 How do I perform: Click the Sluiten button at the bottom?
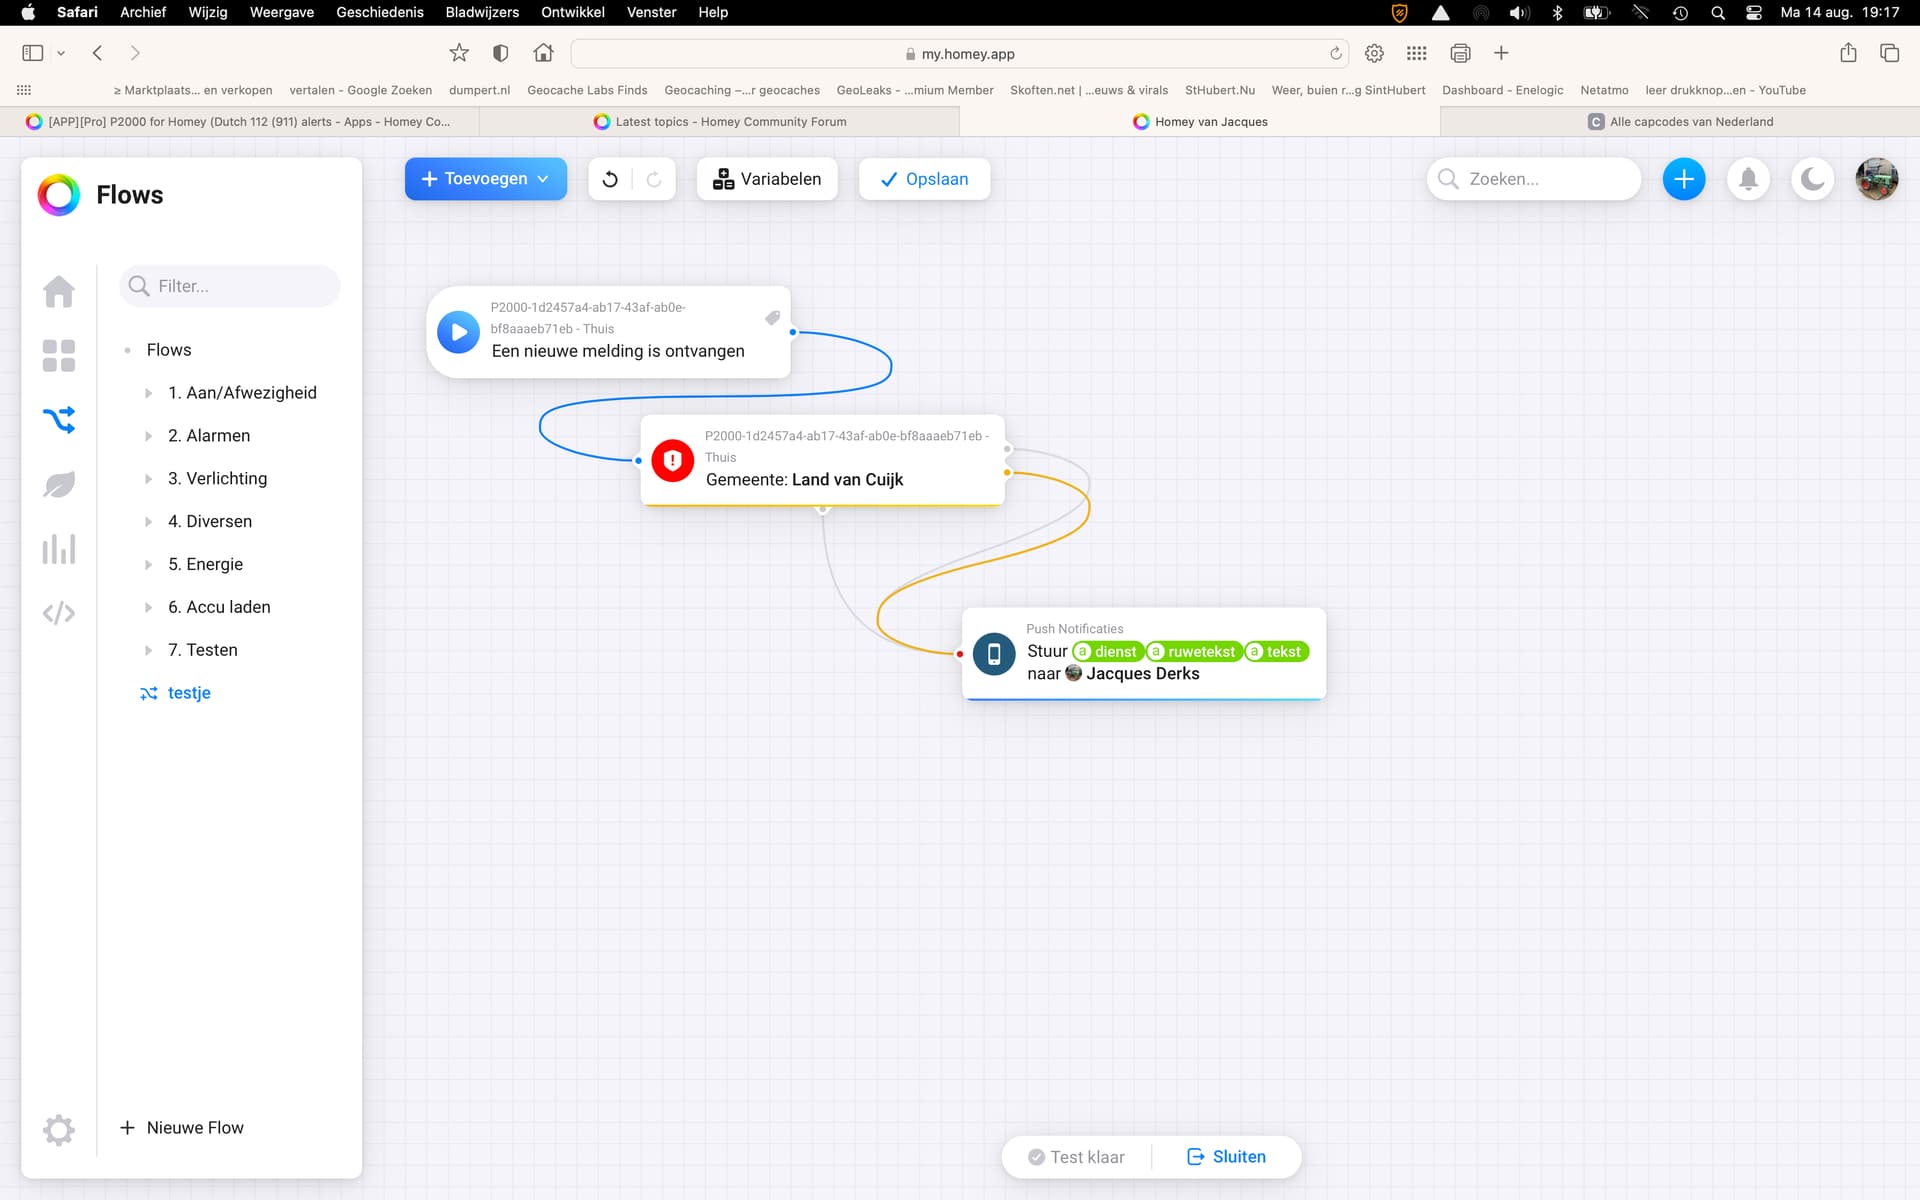(x=1226, y=1157)
